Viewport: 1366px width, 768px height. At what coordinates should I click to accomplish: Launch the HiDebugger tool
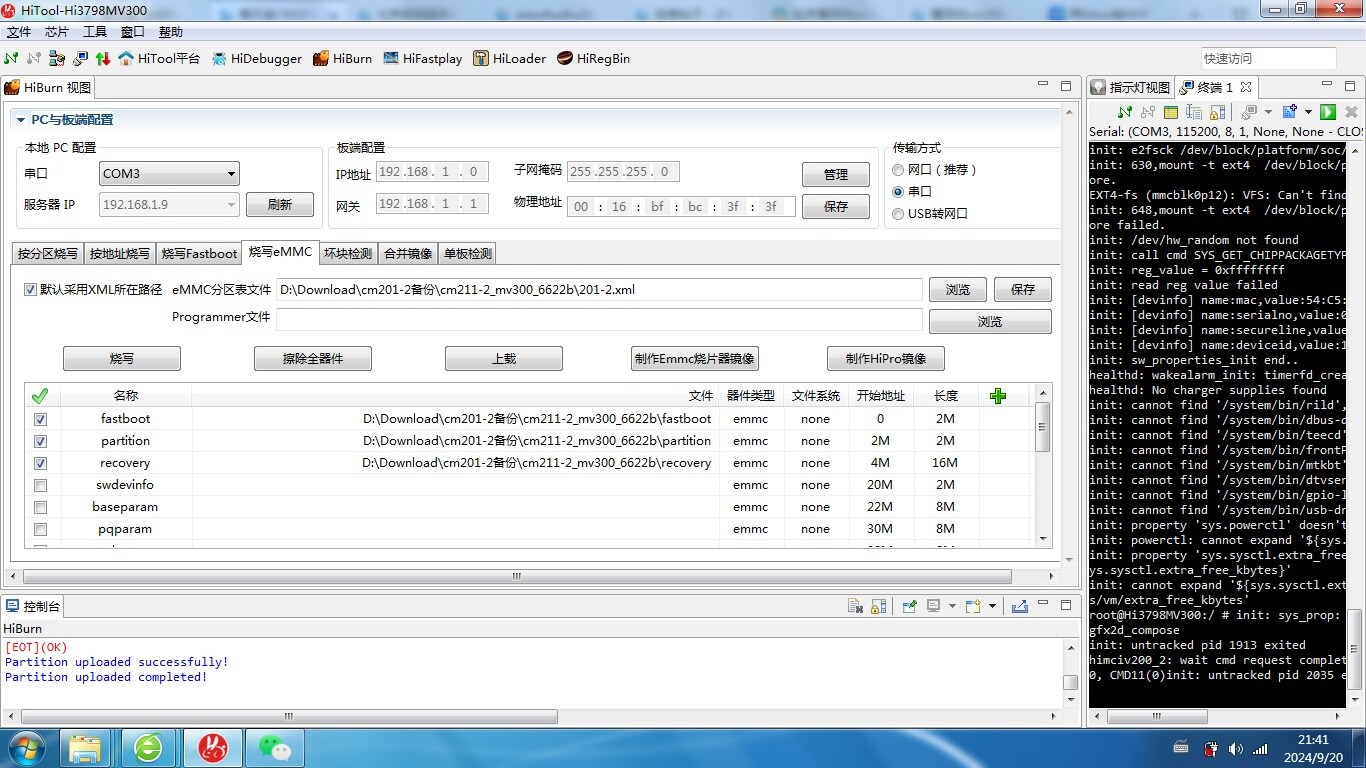pyautogui.click(x=257, y=58)
